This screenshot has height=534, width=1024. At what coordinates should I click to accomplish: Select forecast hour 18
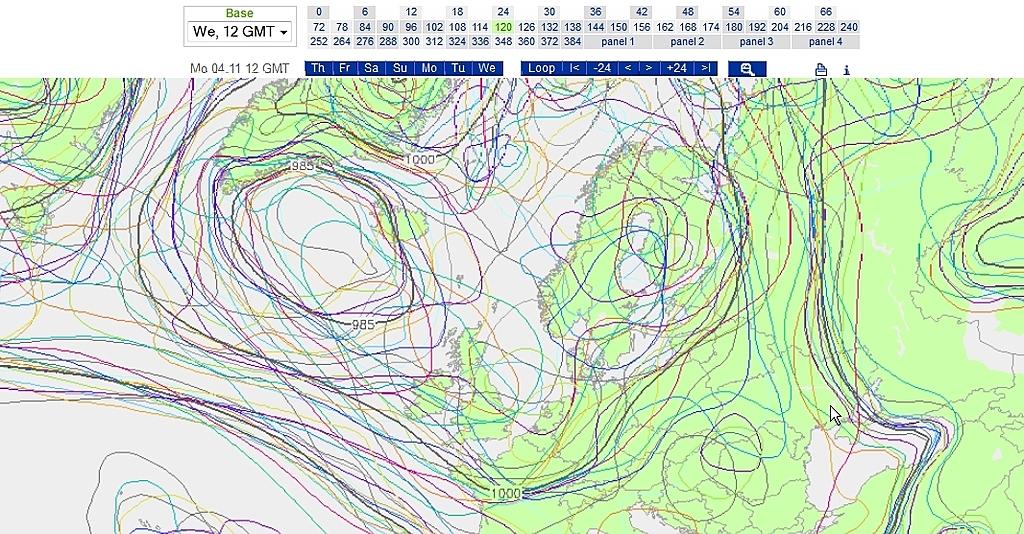457,12
